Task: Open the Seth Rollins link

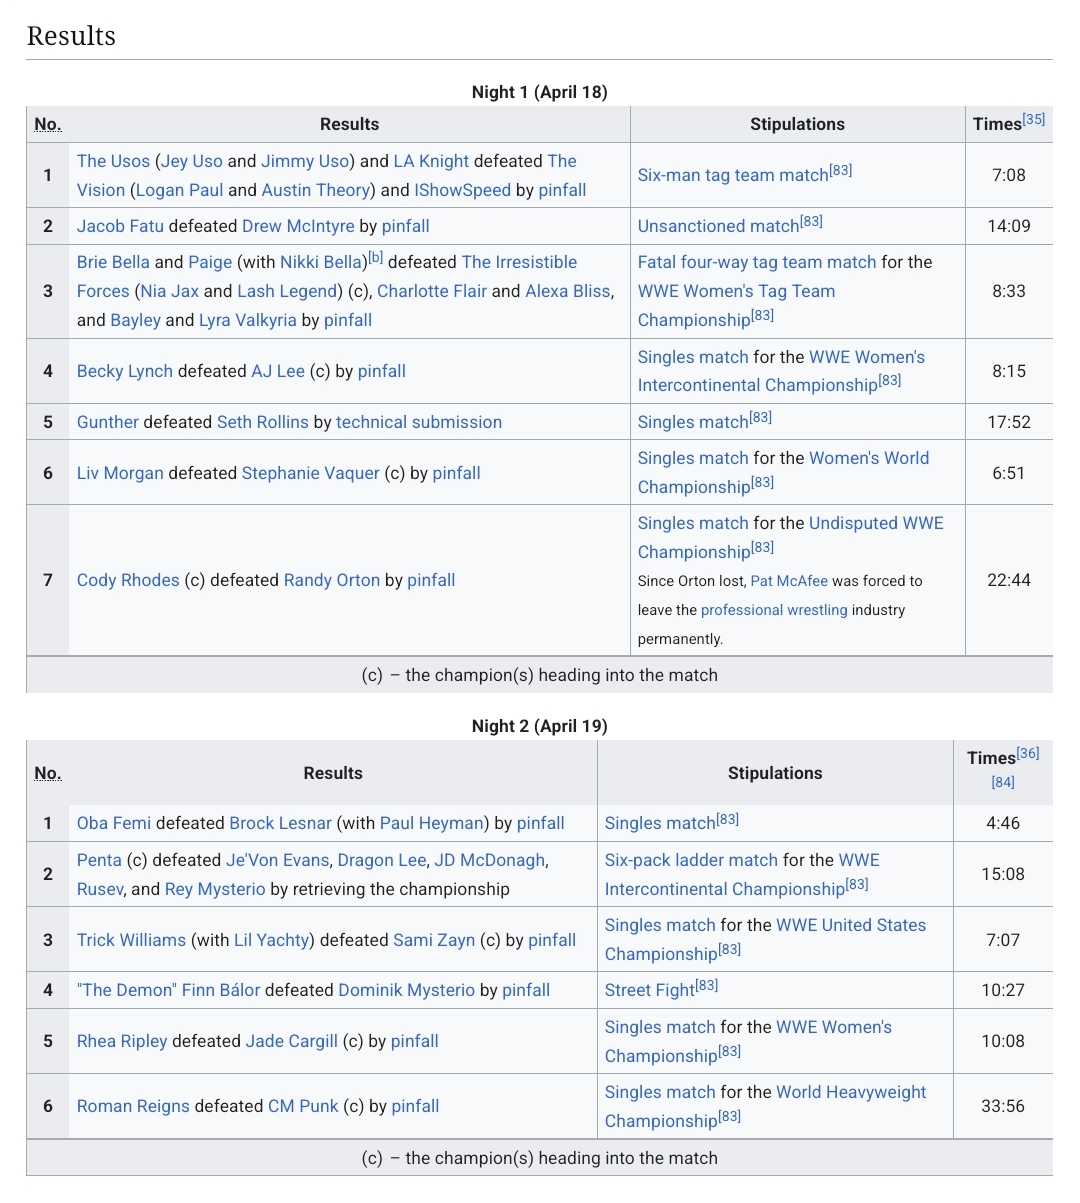Action: (x=263, y=422)
